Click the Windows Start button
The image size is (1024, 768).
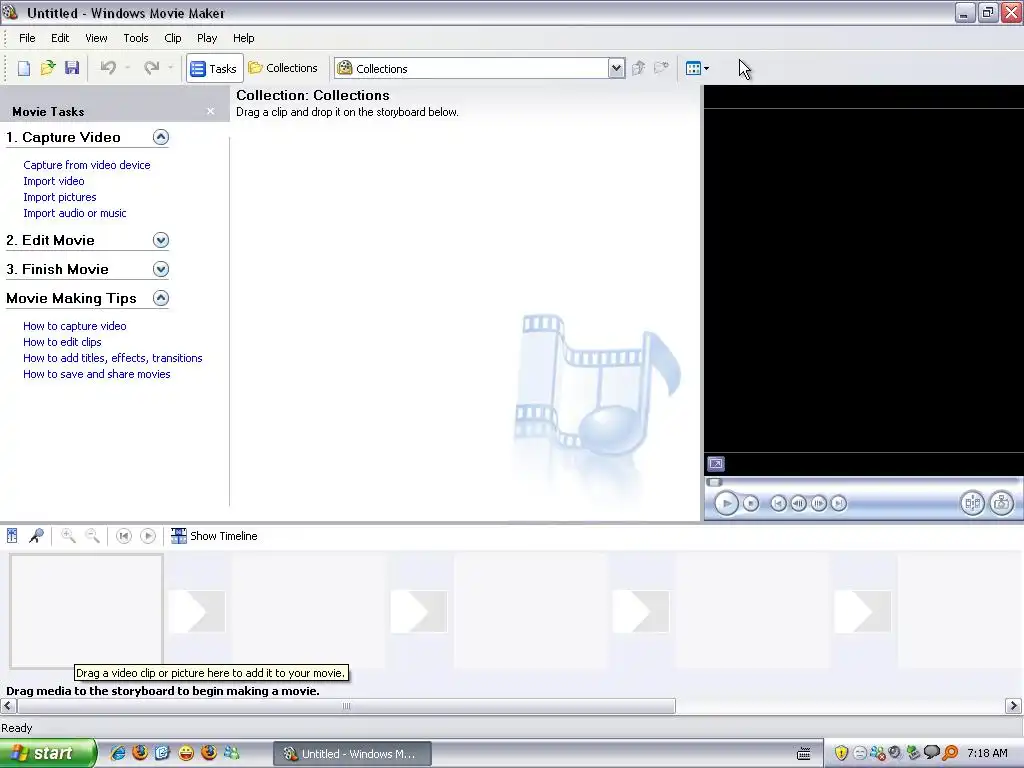pos(48,754)
